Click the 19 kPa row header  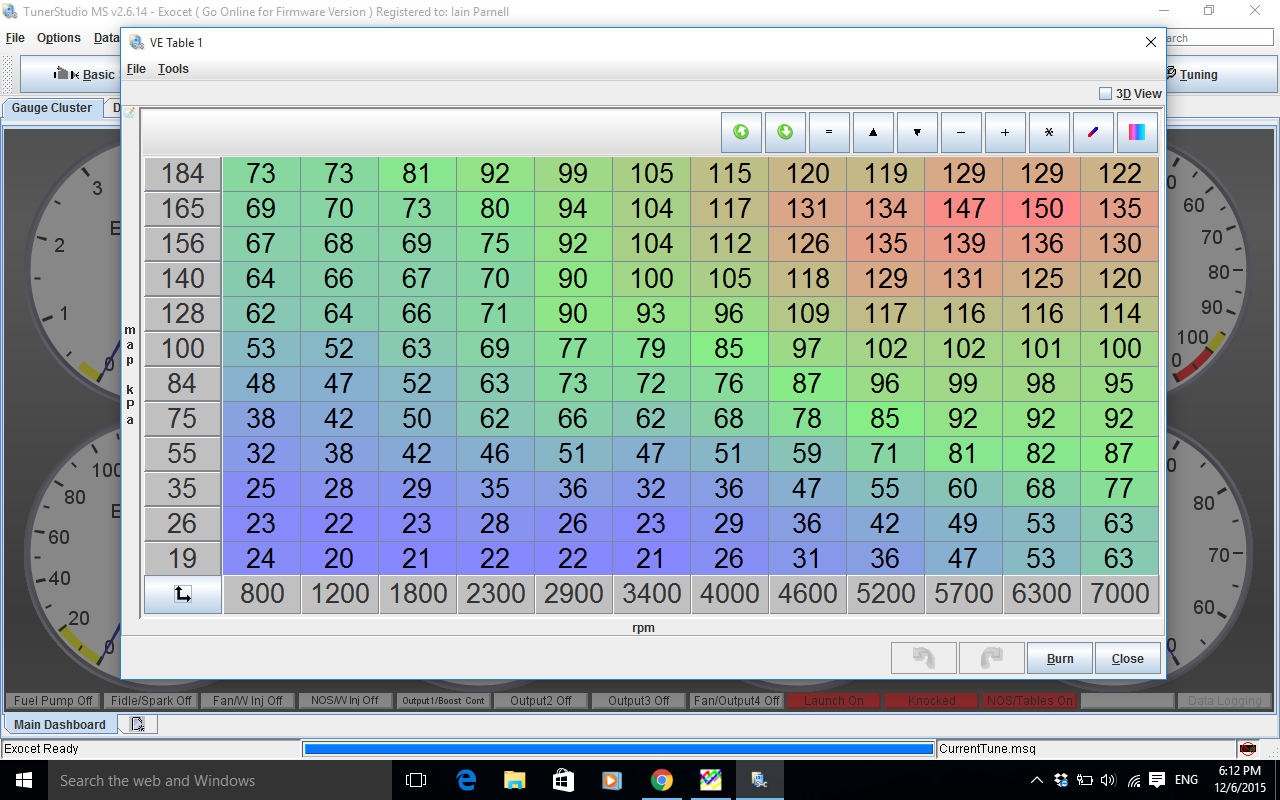click(183, 559)
